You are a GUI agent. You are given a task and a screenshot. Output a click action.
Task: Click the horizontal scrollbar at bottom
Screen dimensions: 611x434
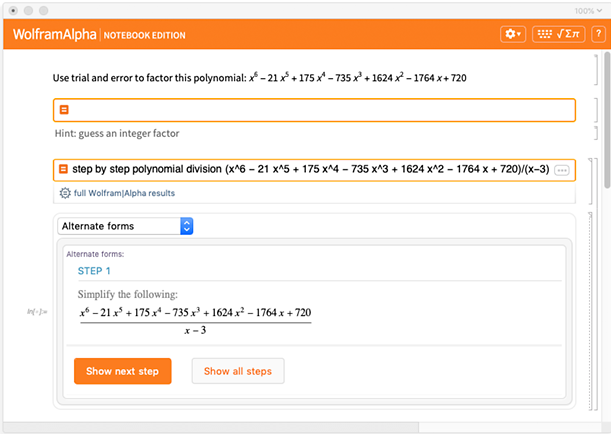coord(211,427)
